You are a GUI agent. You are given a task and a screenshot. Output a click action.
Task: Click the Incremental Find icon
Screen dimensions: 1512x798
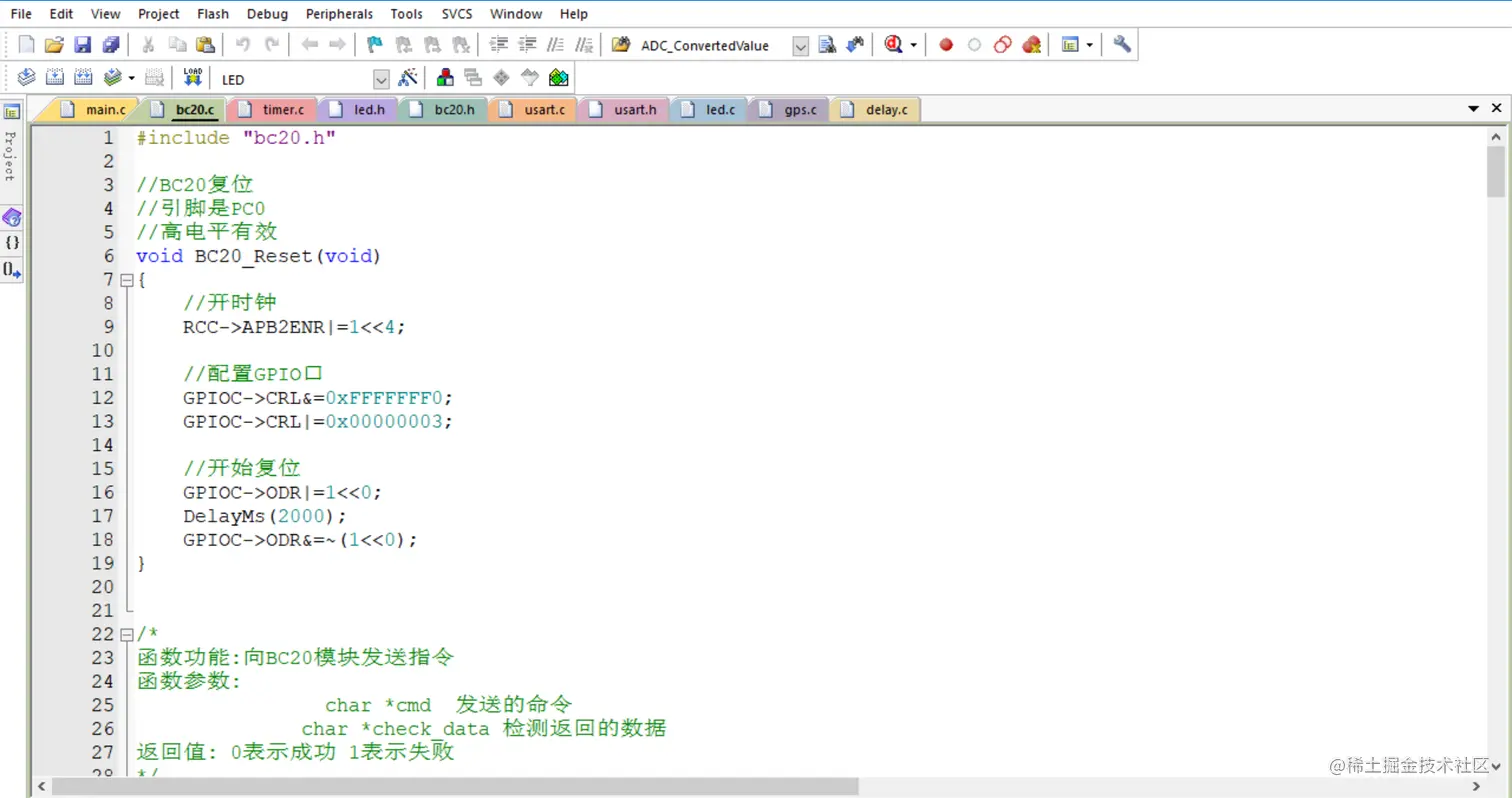(x=855, y=45)
